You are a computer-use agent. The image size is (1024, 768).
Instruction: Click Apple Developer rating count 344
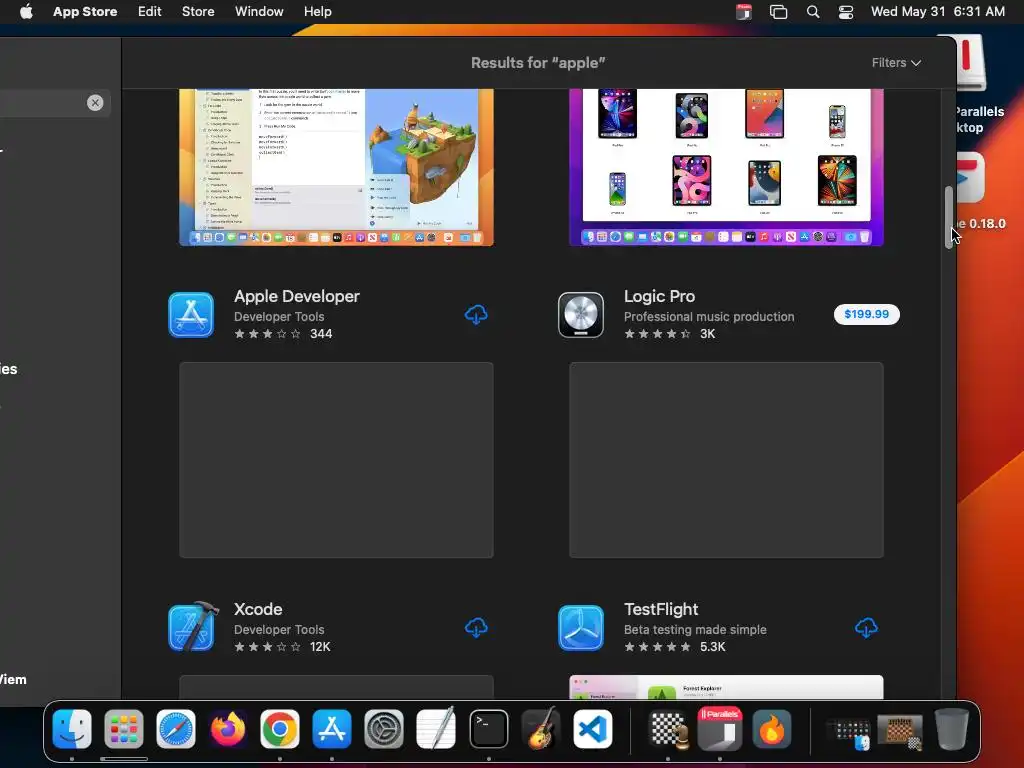coord(321,334)
